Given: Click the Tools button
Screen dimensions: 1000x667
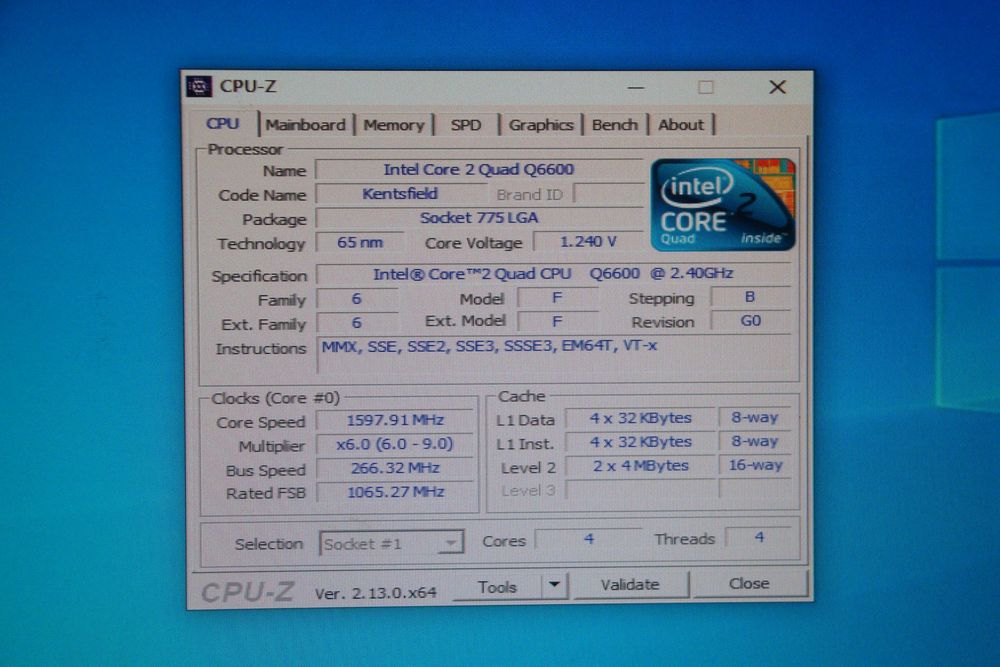Looking at the screenshot, I should tap(497, 586).
